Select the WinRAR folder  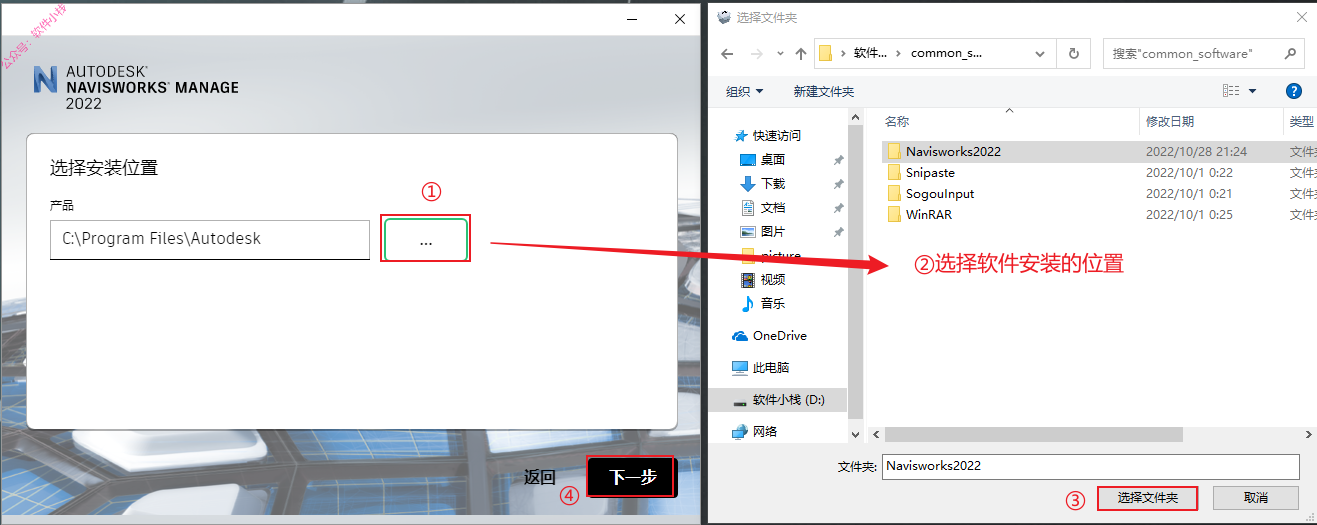[x=929, y=215]
